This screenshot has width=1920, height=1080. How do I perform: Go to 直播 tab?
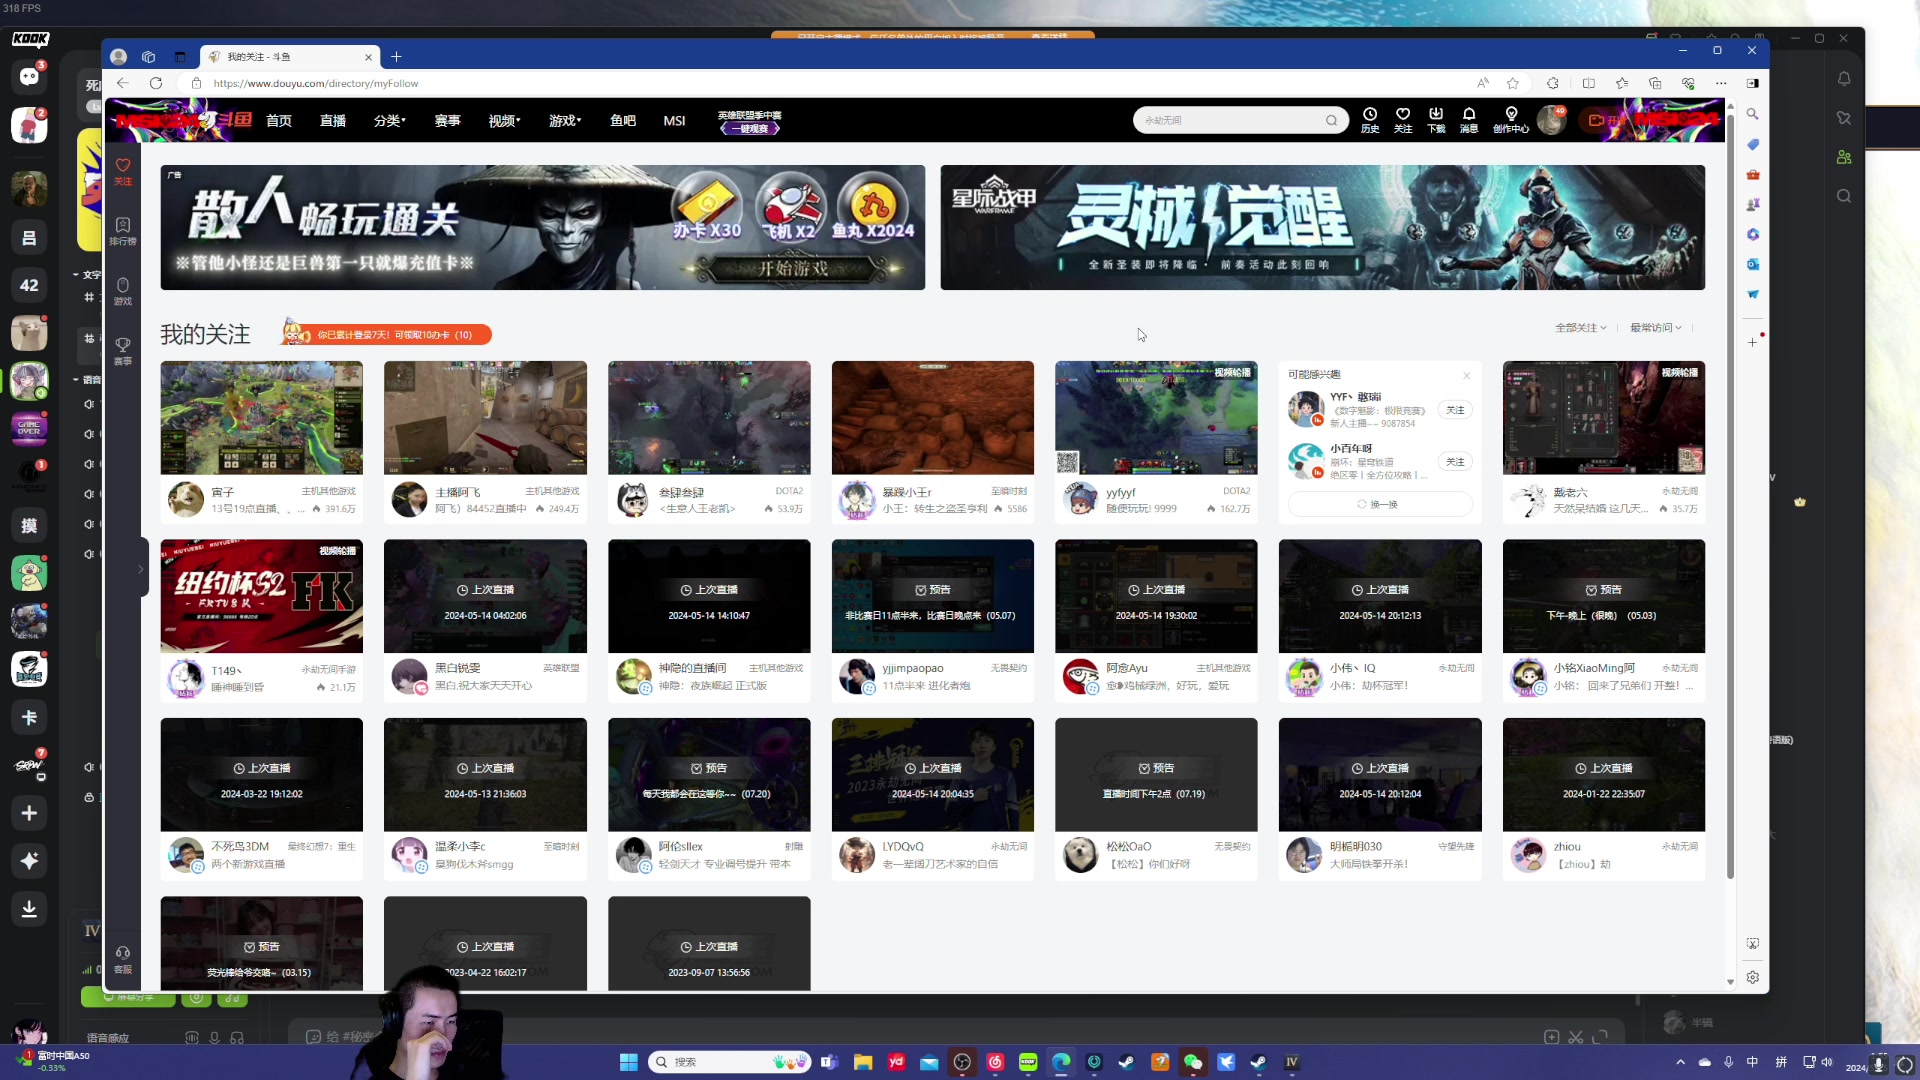(x=333, y=120)
